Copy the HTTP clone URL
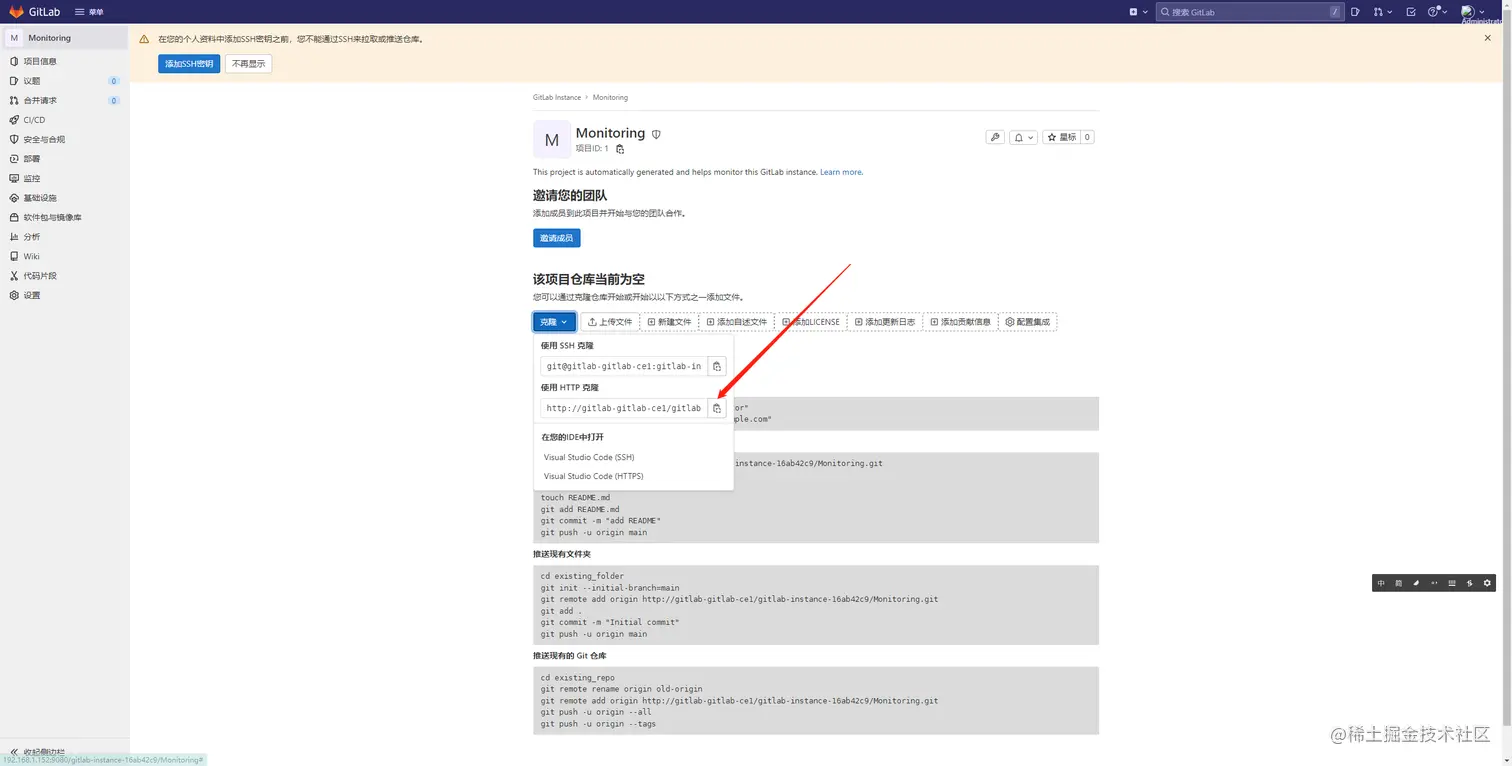Image resolution: width=1512 pixels, height=766 pixels. pos(717,409)
